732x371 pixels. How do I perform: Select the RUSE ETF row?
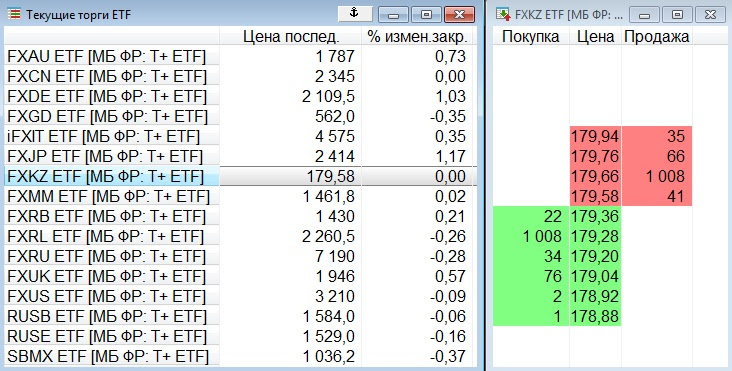[x=240, y=337]
